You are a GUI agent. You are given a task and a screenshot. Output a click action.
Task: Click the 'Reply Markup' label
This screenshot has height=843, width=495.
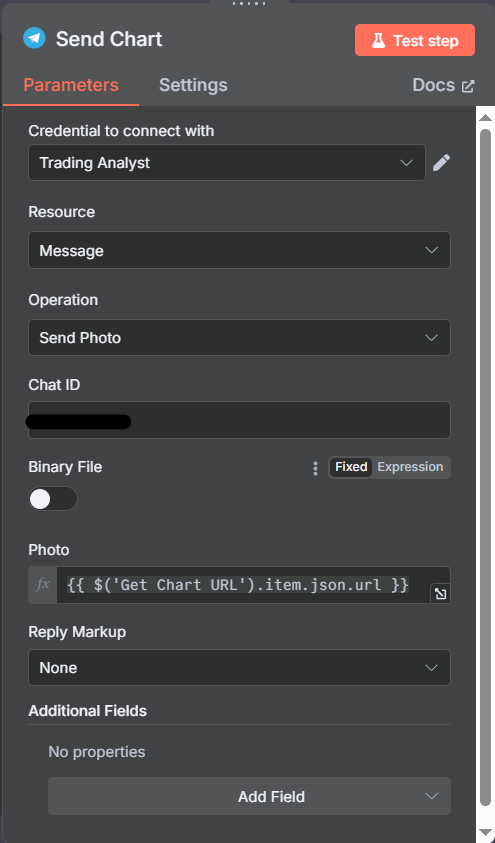tap(77, 632)
